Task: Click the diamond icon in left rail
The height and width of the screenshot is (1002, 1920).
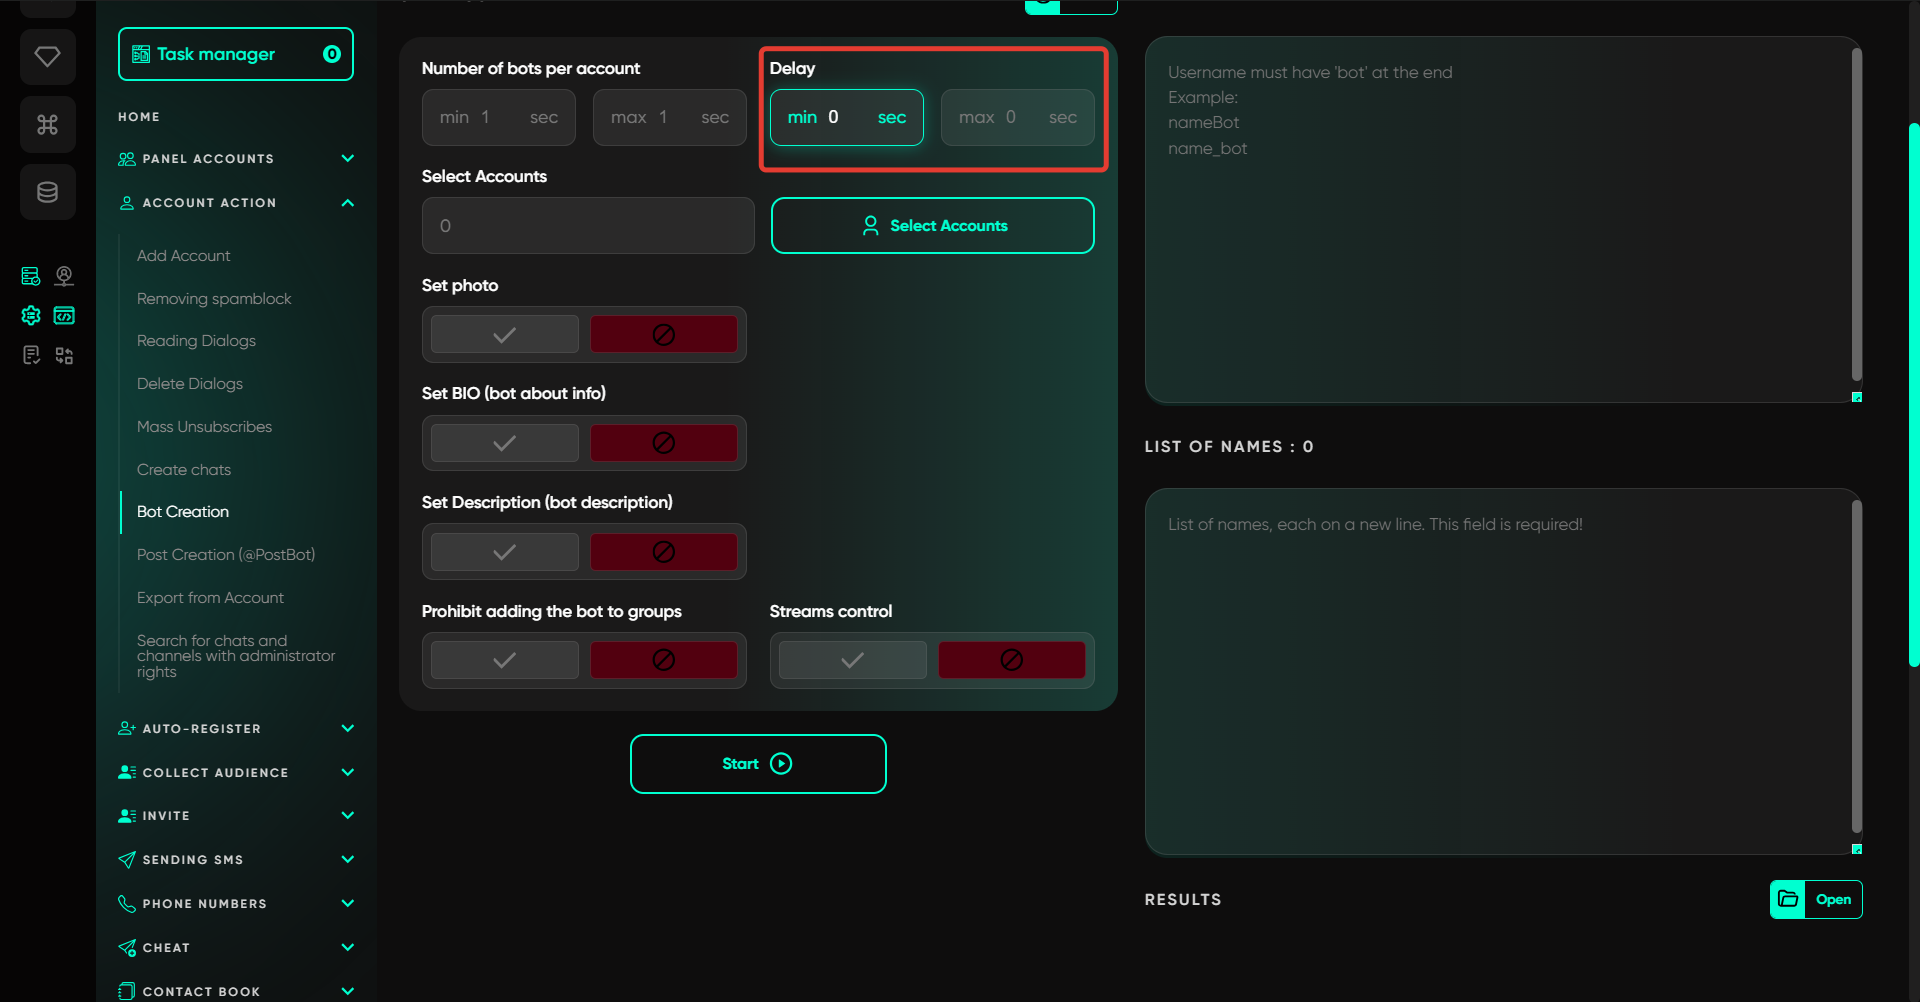Action: 47,57
